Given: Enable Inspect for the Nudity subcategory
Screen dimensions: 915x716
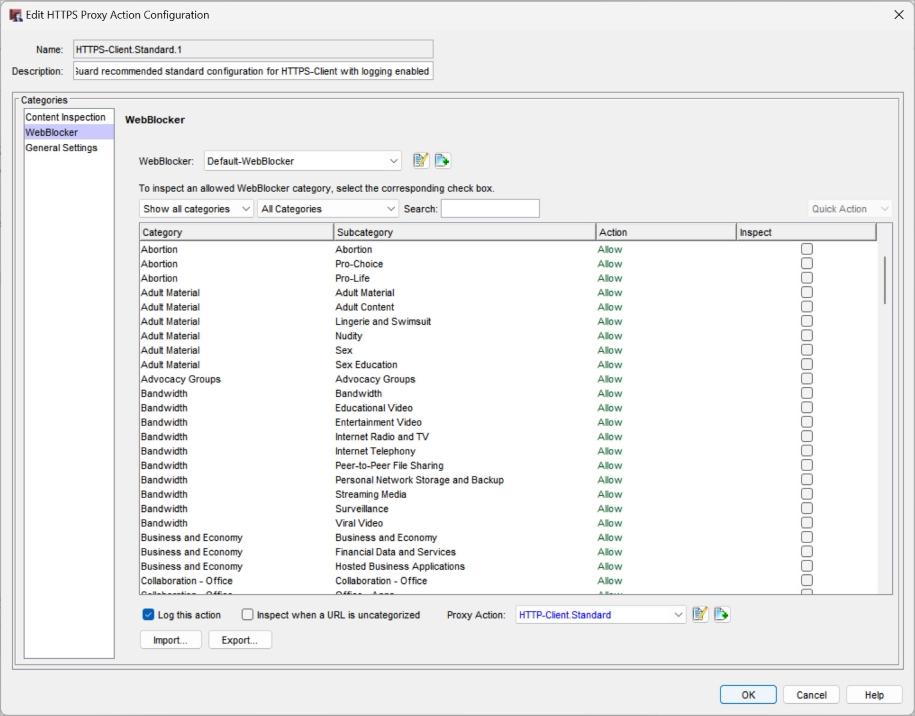Looking at the screenshot, I should tap(807, 336).
